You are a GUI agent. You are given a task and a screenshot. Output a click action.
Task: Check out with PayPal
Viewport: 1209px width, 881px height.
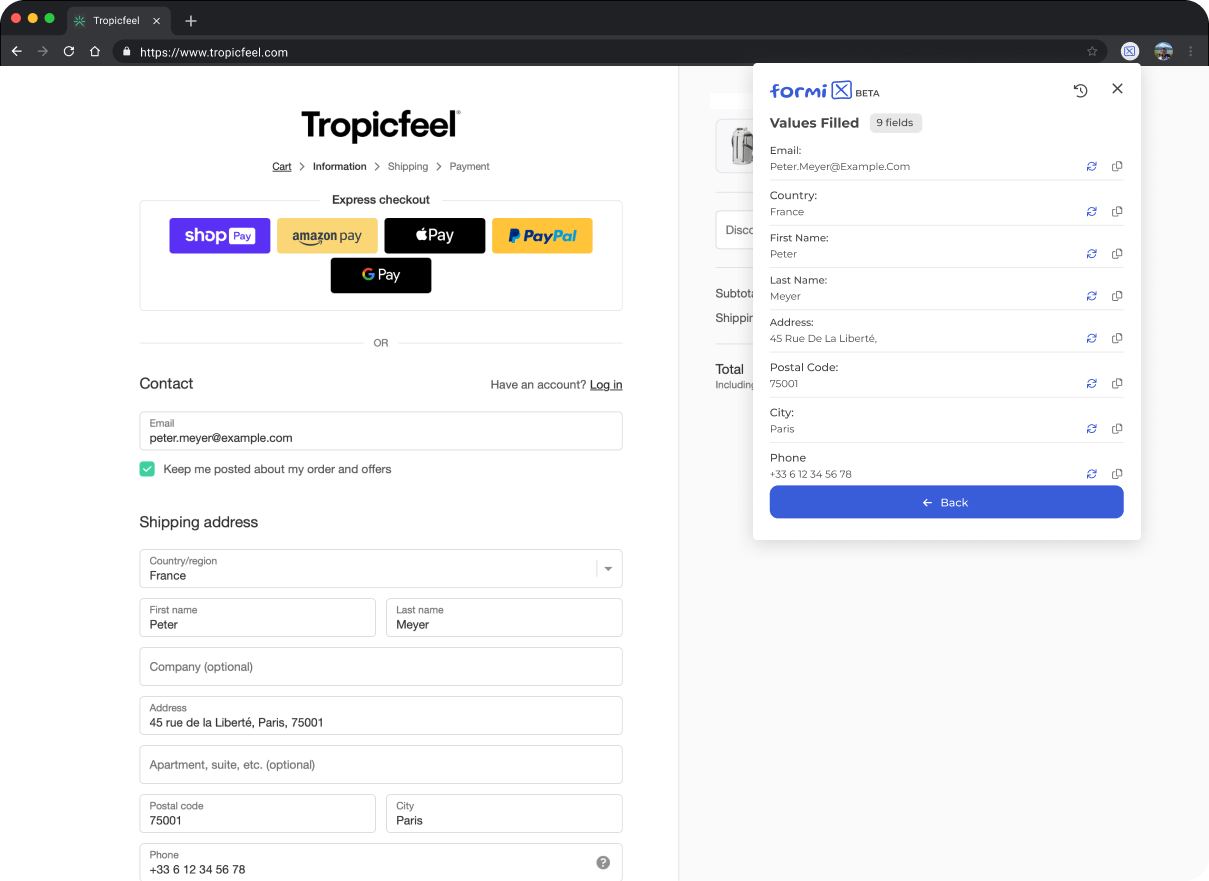[542, 236]
